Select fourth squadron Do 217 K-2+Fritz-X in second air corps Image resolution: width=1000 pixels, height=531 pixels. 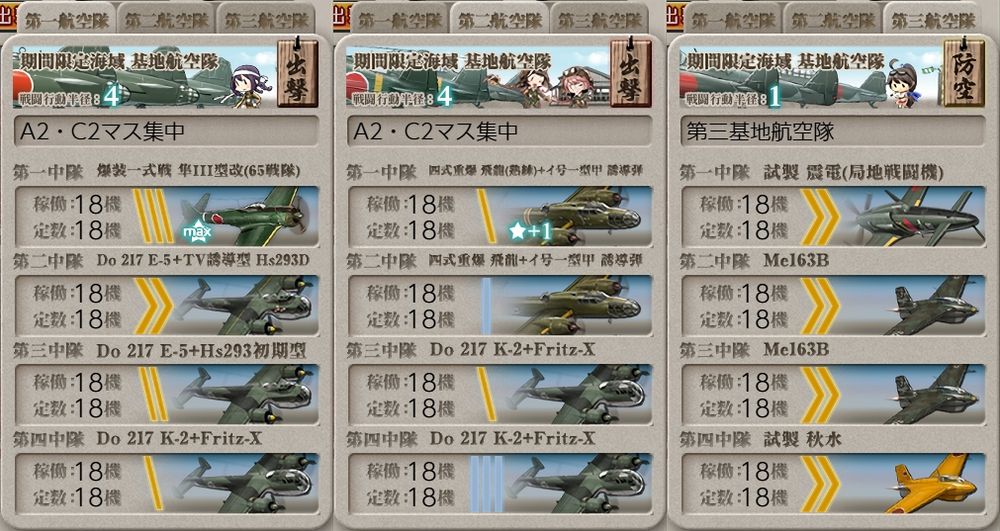pyautogui.click(x=499, y=484)
